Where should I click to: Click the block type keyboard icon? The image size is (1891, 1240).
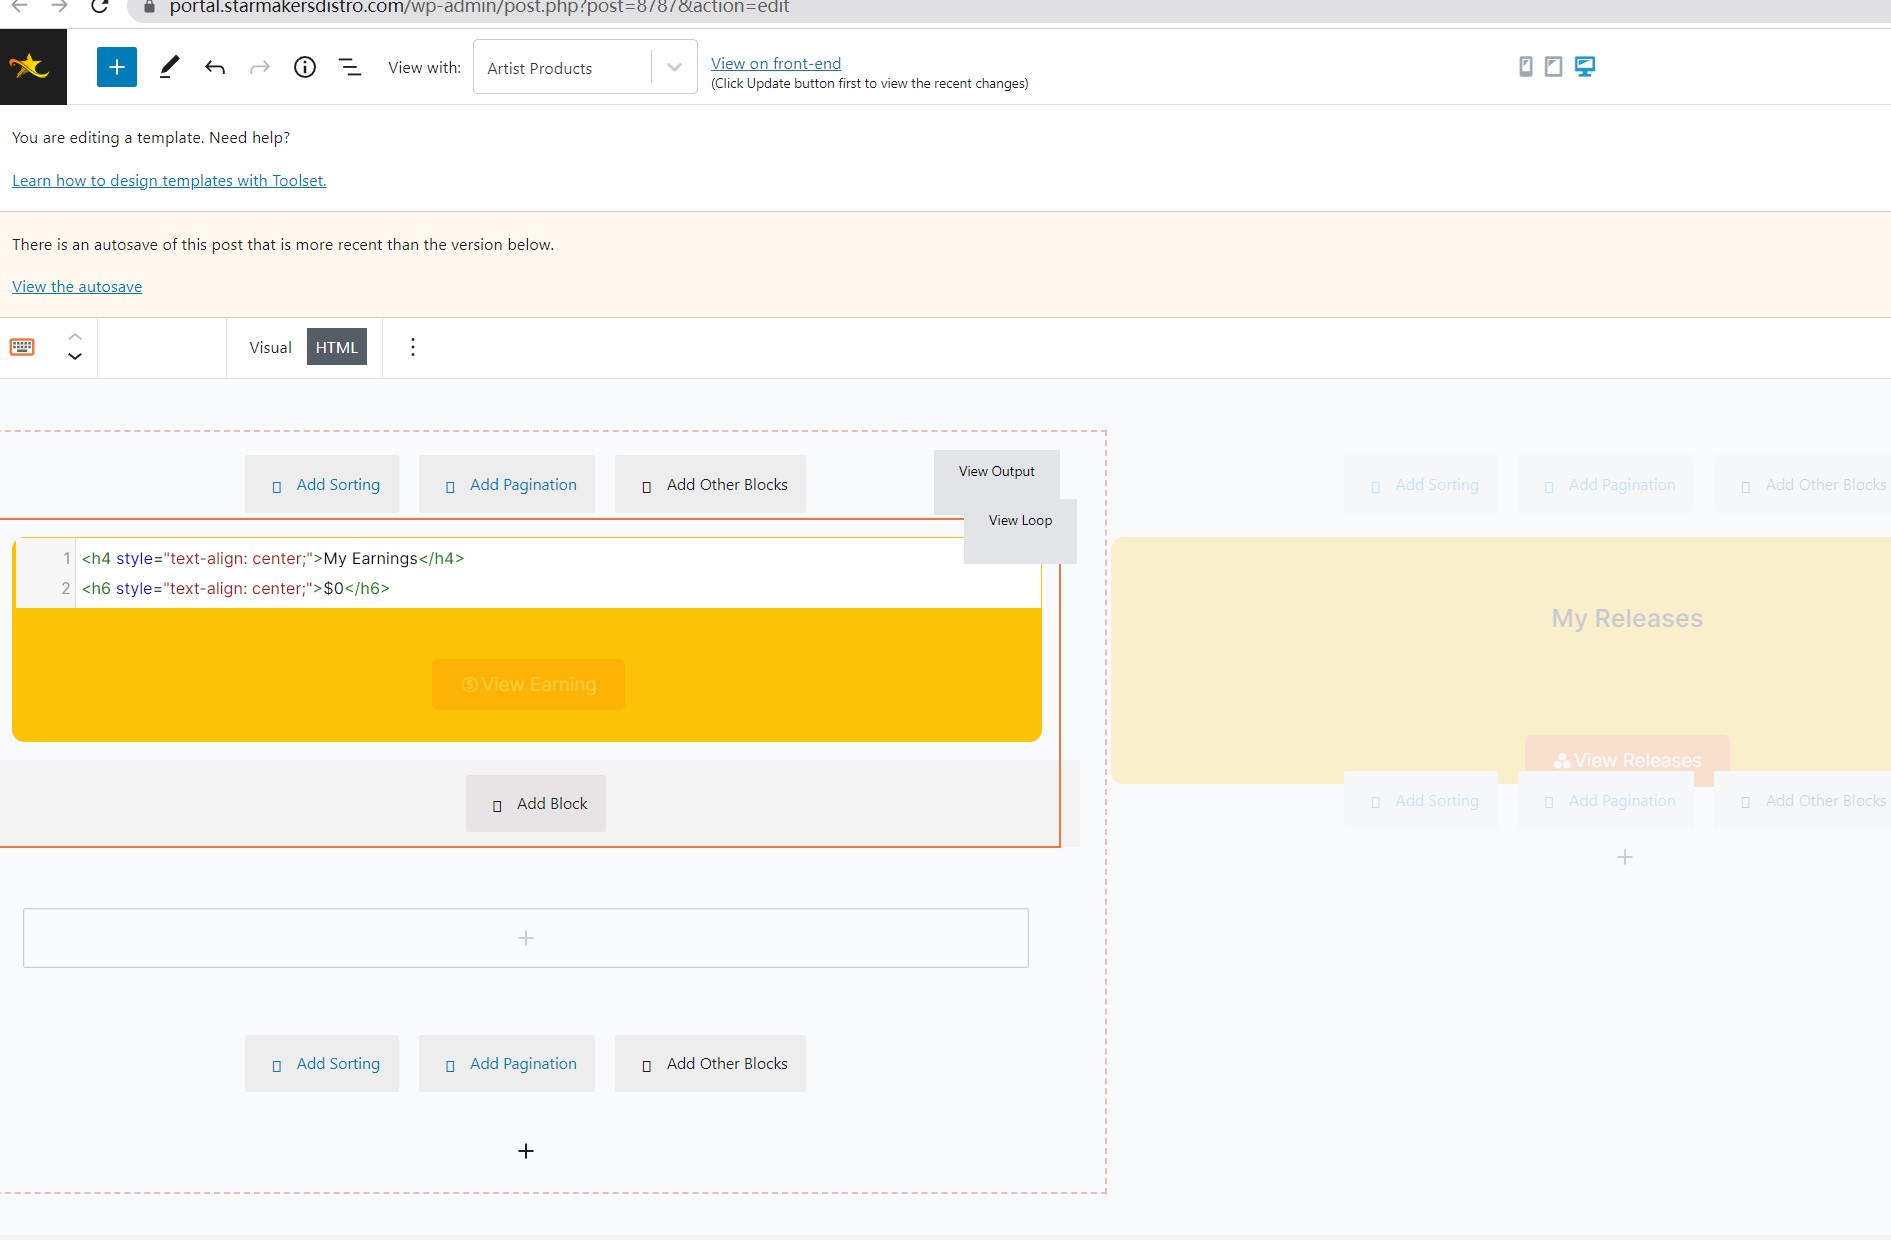pyautogui.click(x=22, y=347)
